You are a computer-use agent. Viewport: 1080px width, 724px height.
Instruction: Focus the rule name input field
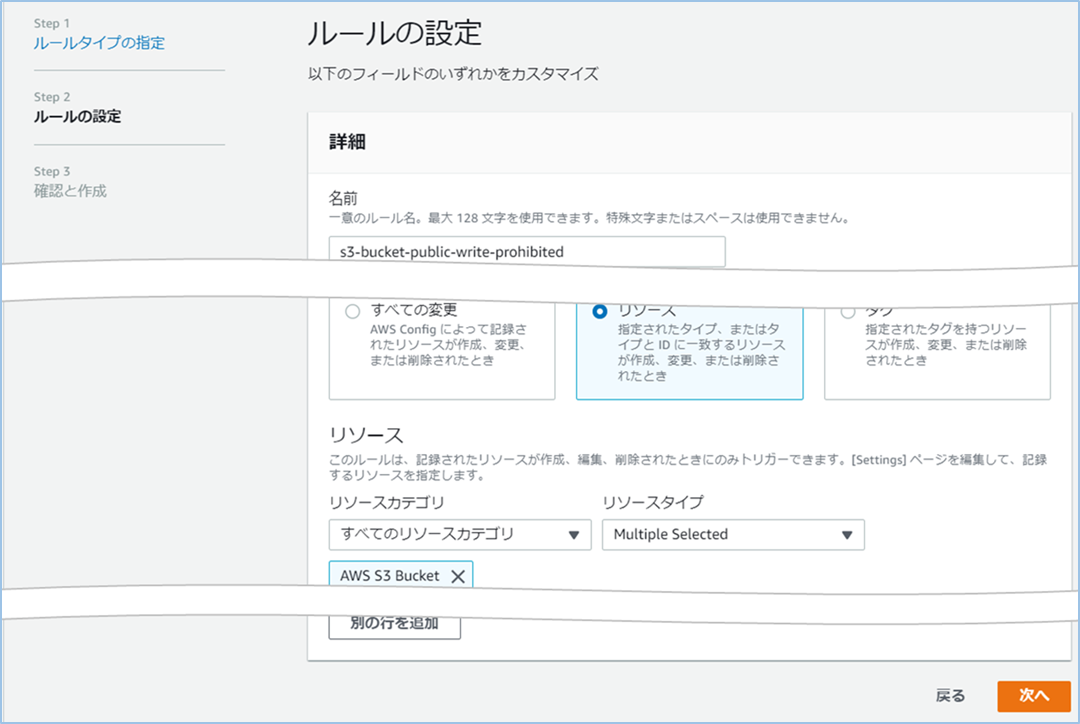point(527,252)
